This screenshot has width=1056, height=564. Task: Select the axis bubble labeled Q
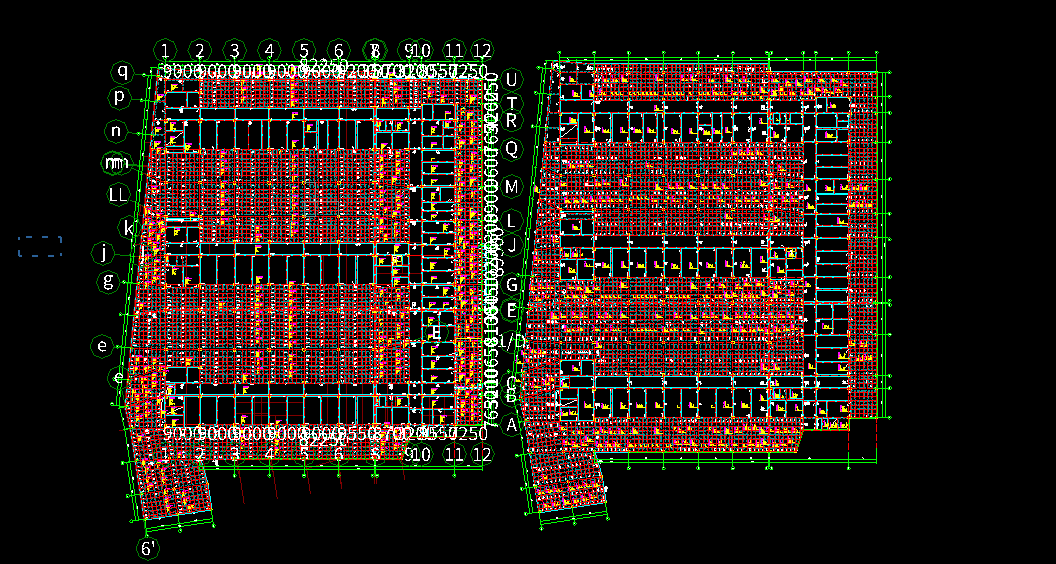[x=511, y=149]
